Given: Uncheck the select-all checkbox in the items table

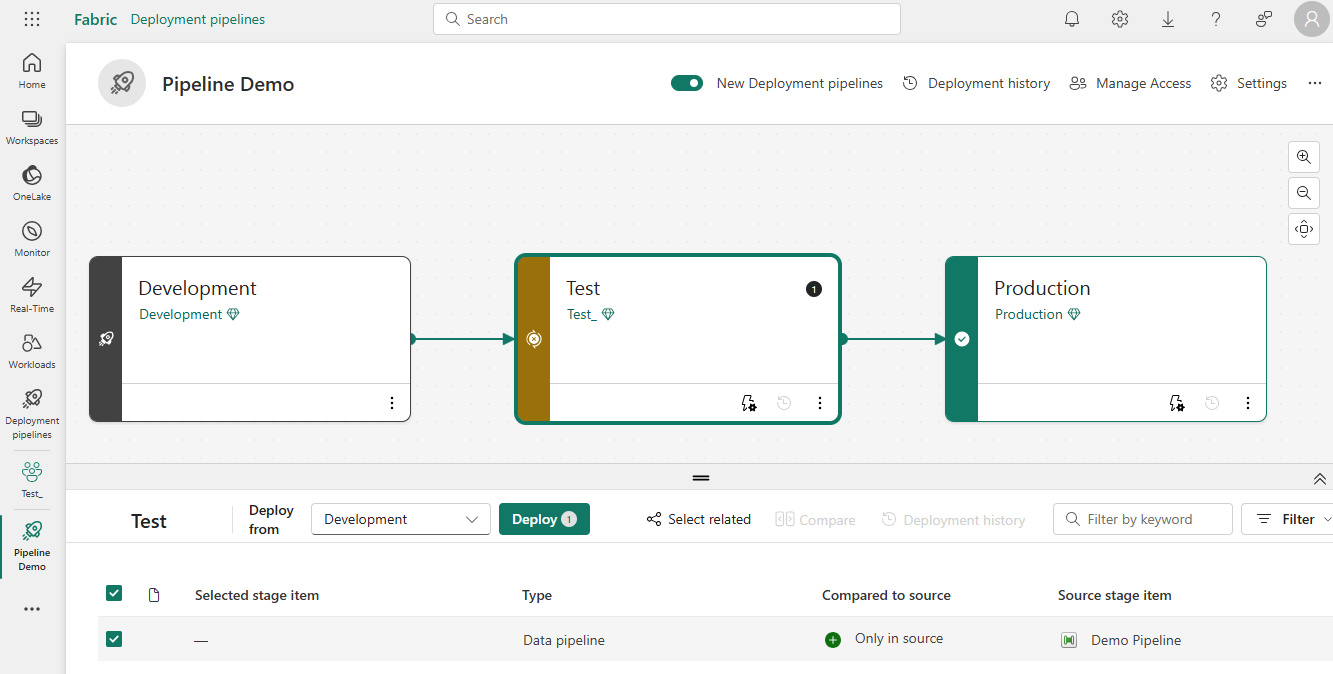Looking at the screenshot, I should [x=114, y=592].
